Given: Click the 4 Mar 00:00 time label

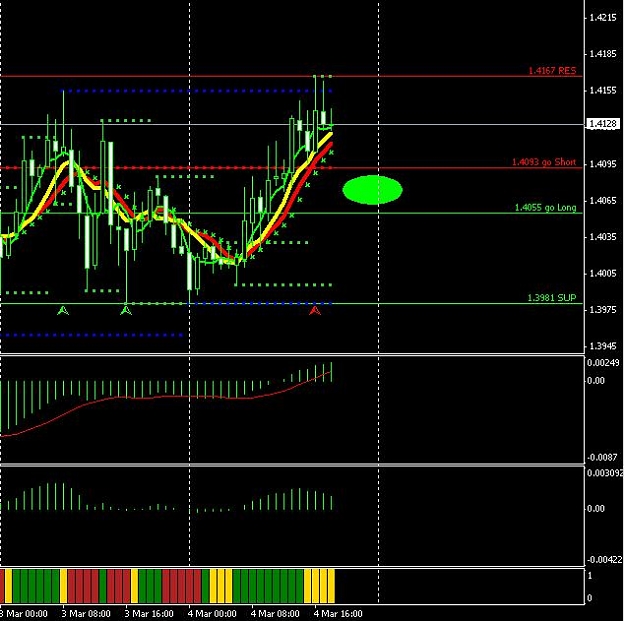Looking at the screenshot, I should pyautogui.click(x=212, y=614).
